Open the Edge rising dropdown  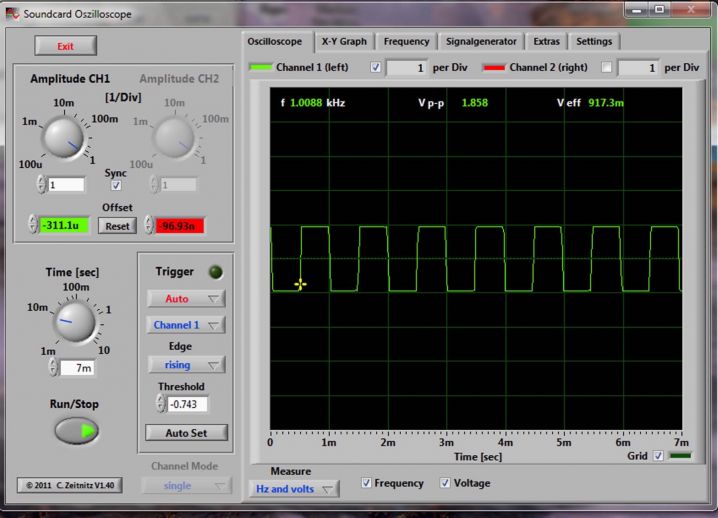click(x=186, y=365)
